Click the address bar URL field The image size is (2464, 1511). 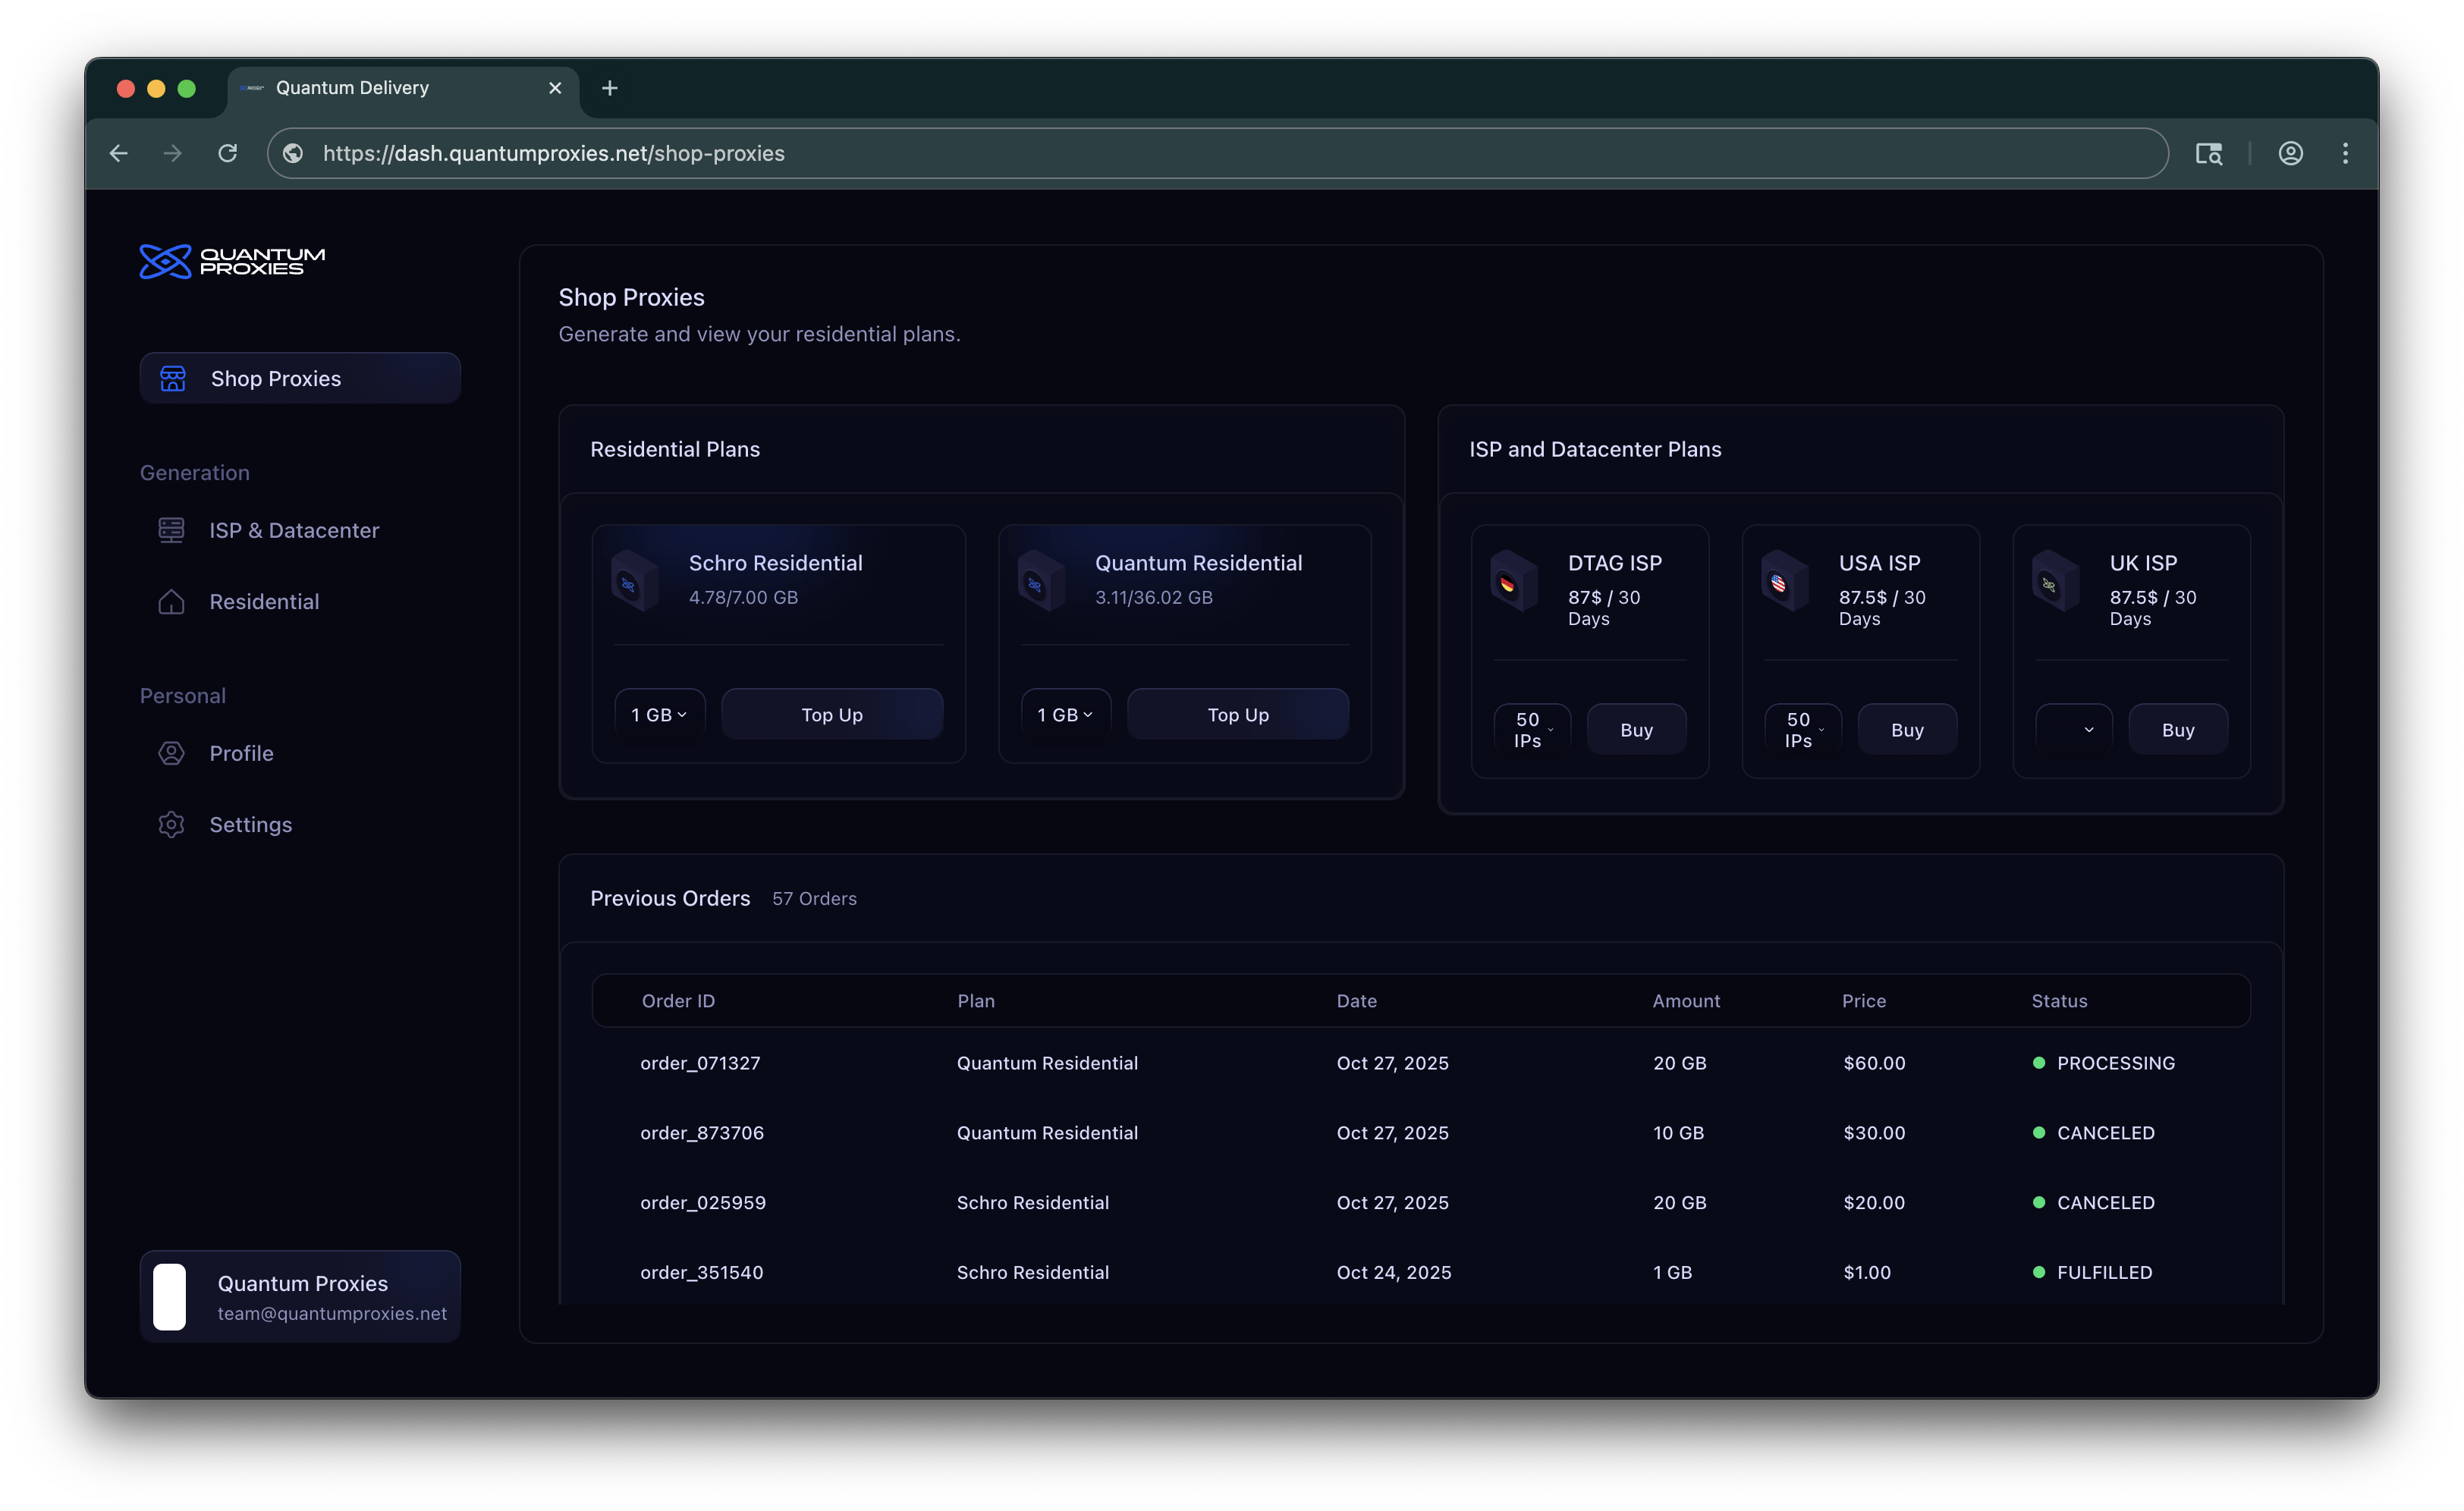[x=1200, y=153]
